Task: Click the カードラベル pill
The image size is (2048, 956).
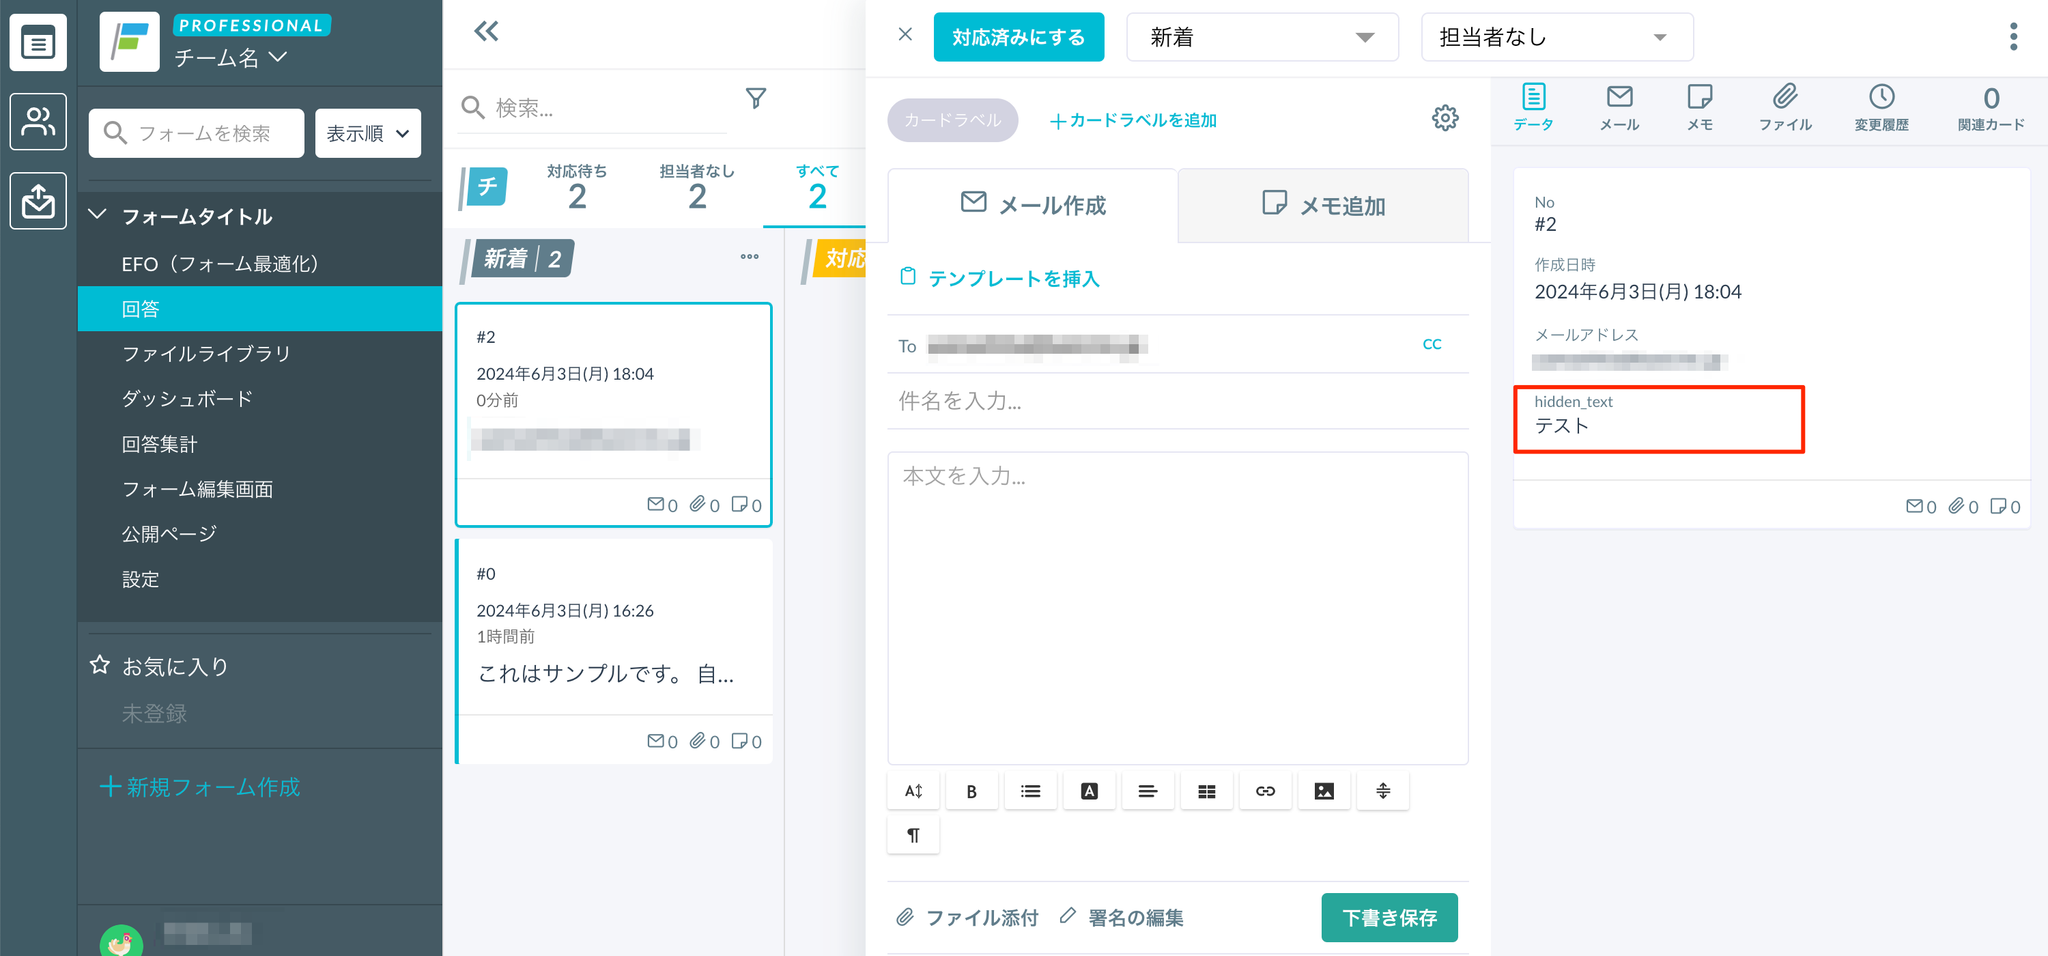Action: tap(952, 120)
